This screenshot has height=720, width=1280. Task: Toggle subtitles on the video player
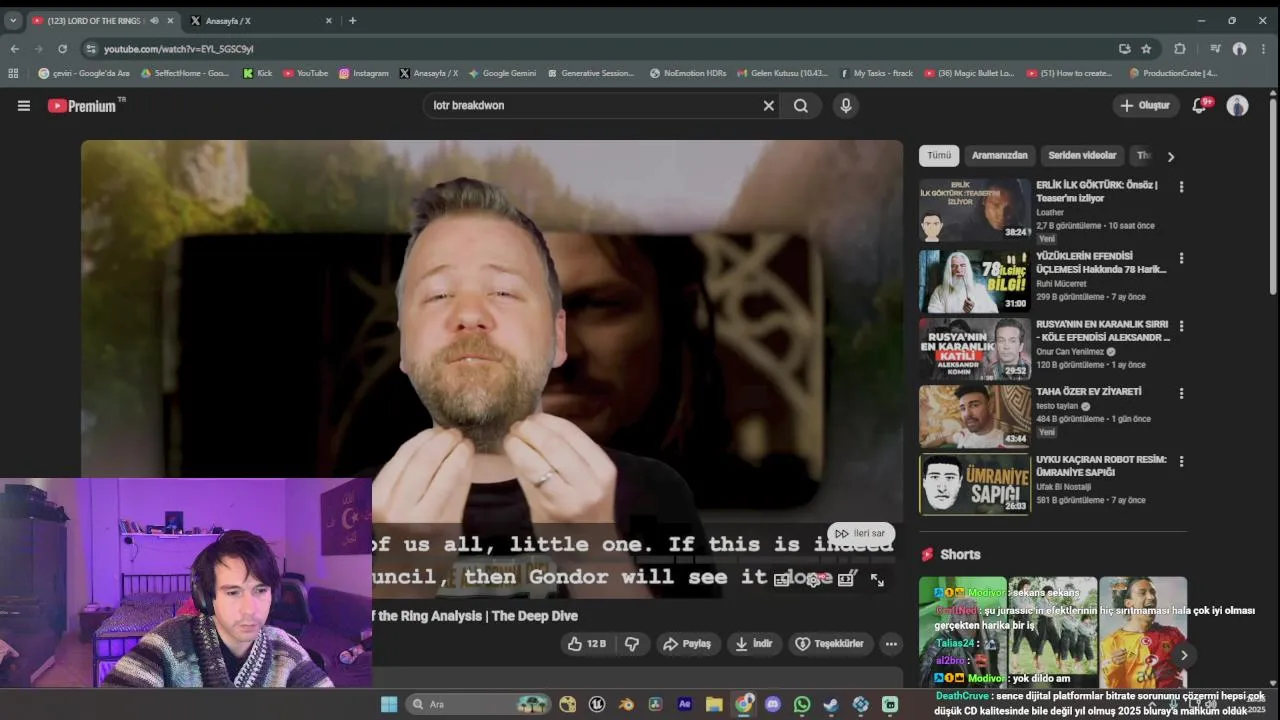[781, 580]
